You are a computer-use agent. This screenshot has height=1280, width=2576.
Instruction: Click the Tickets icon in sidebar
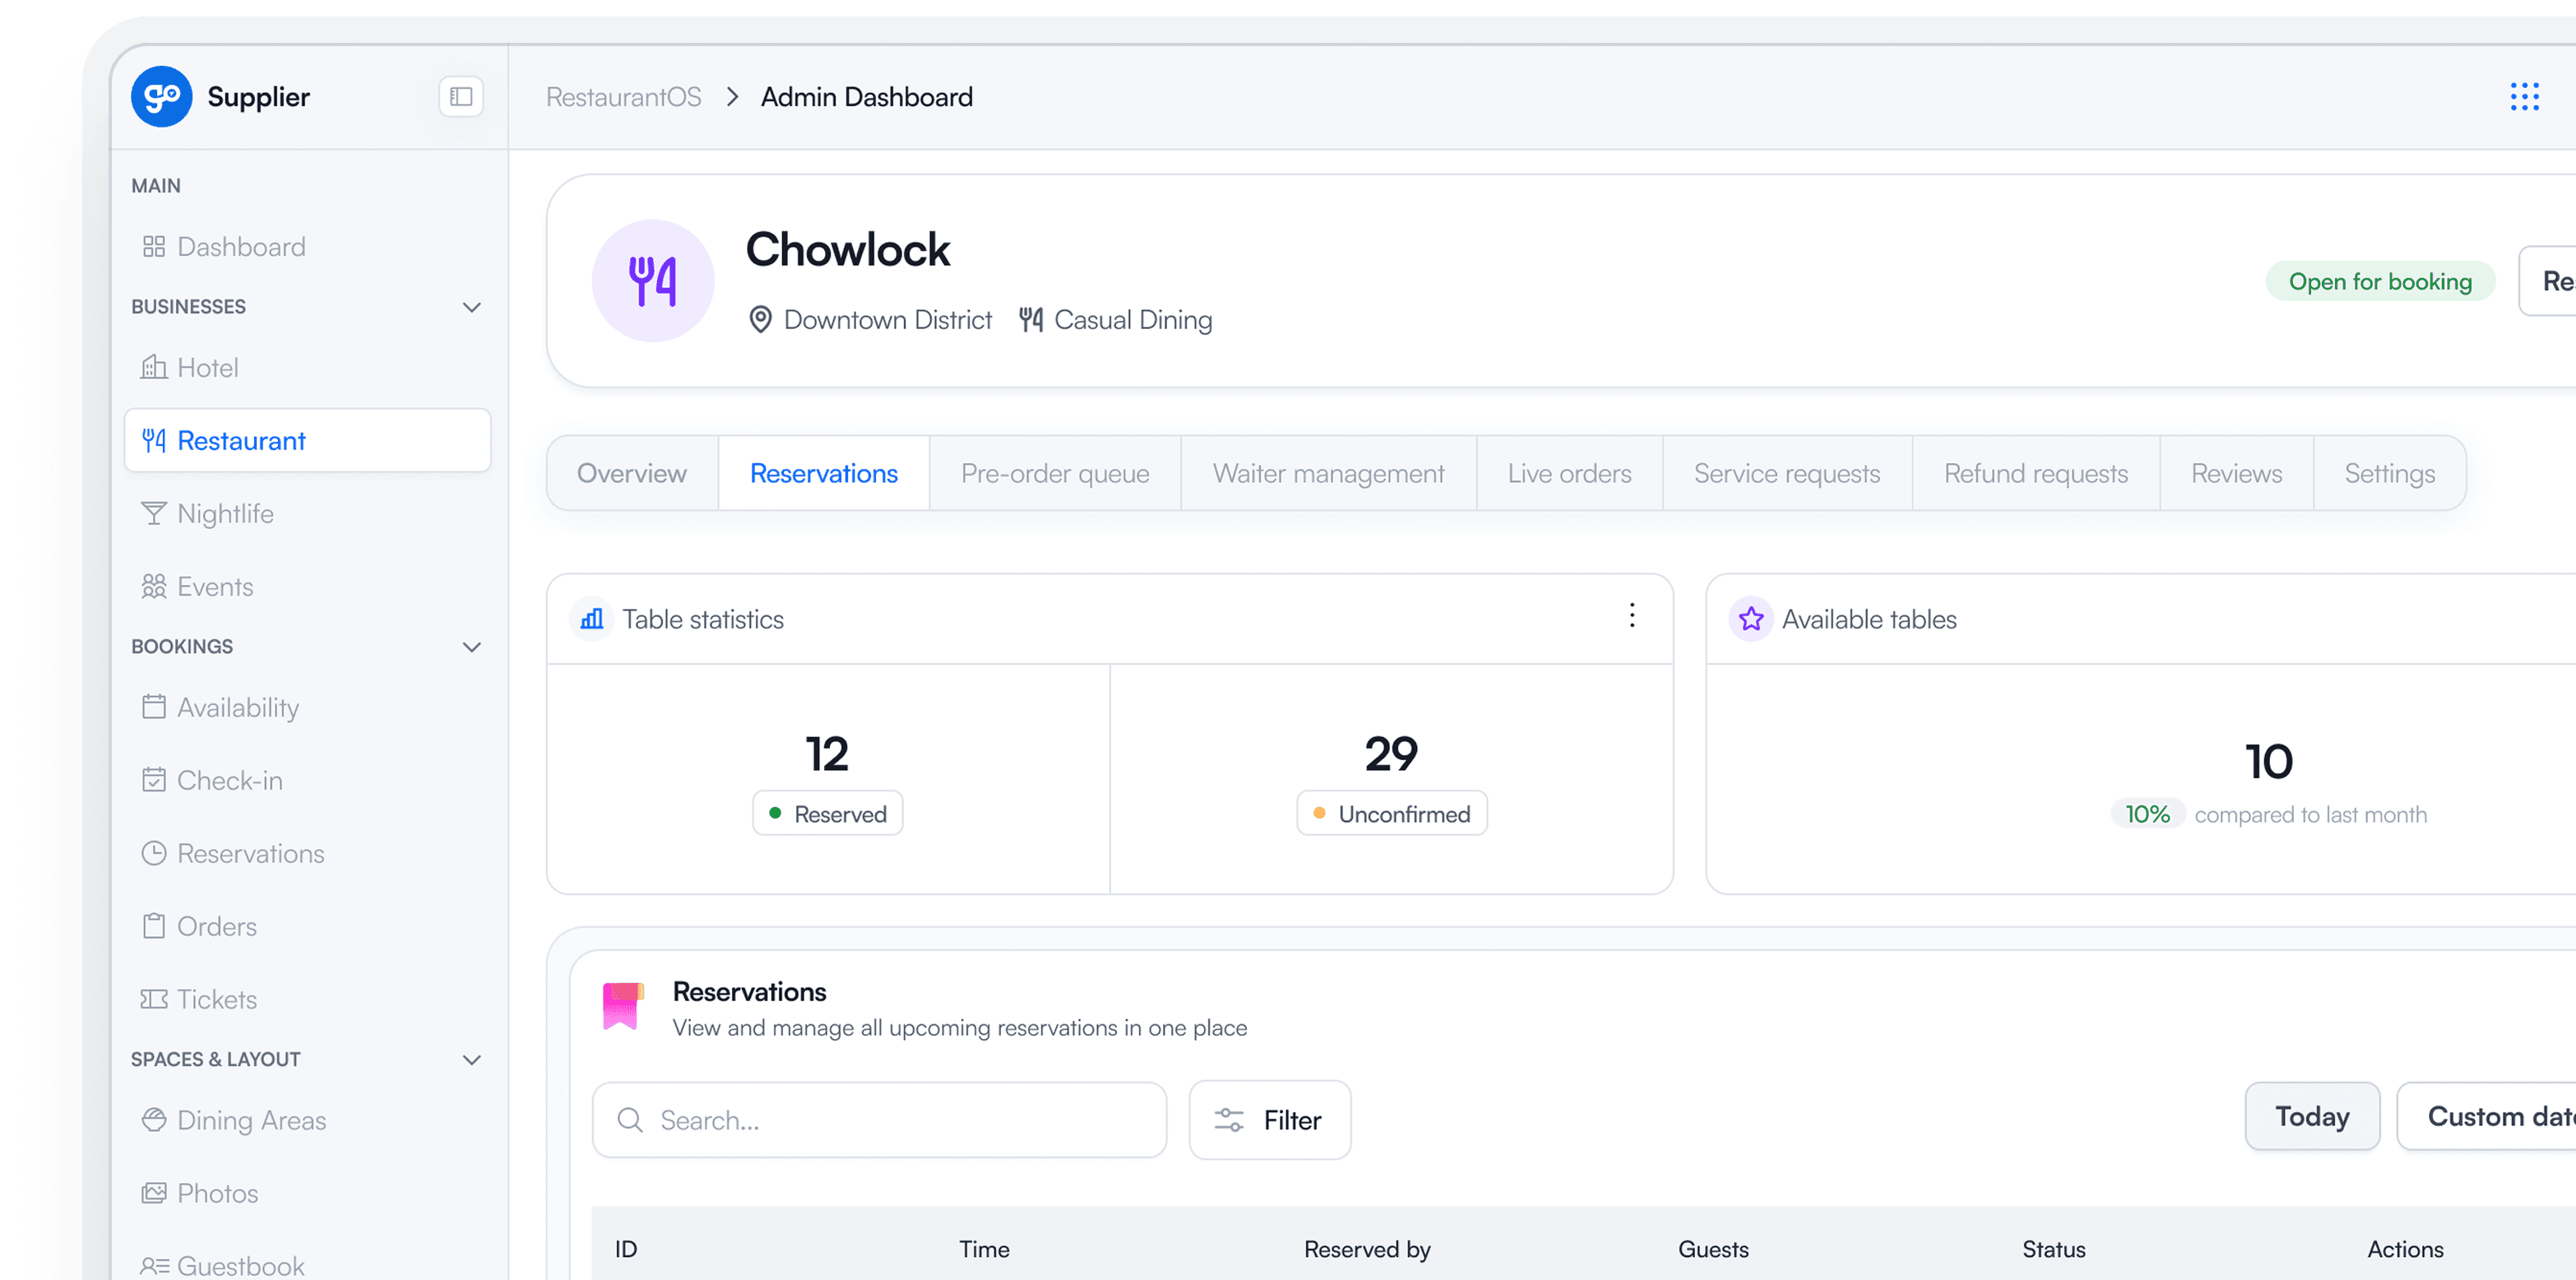154,999
